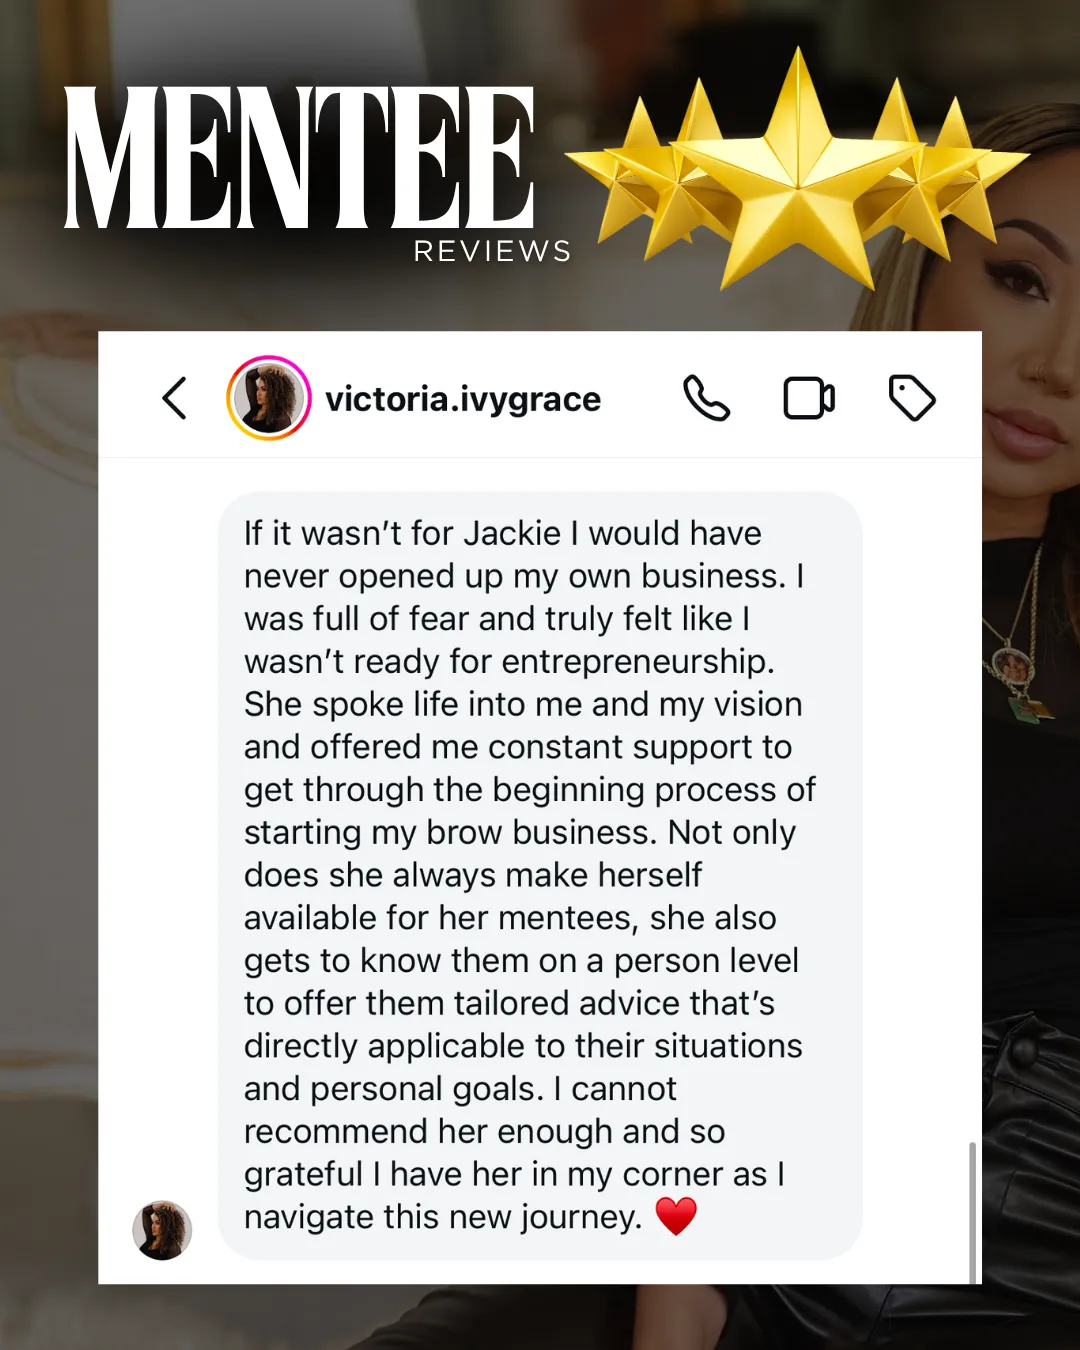Click the red heart emoji in message
The image size is (1080, 1350).
point(676,1216)
